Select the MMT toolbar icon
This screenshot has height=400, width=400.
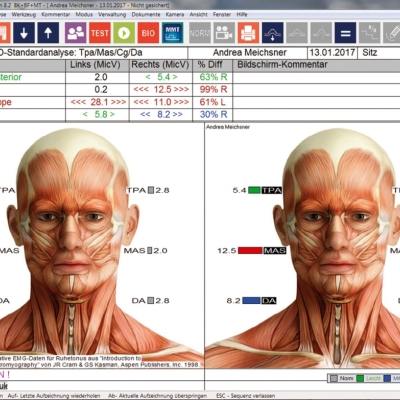pos(173,33)
